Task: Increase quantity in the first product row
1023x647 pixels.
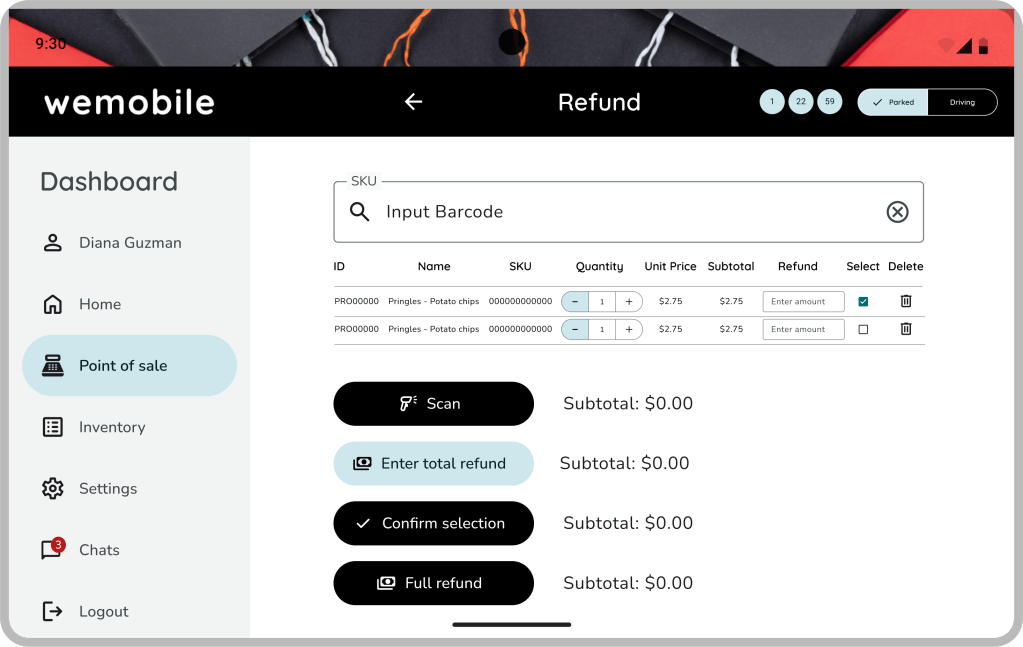Action: [629, 301]
